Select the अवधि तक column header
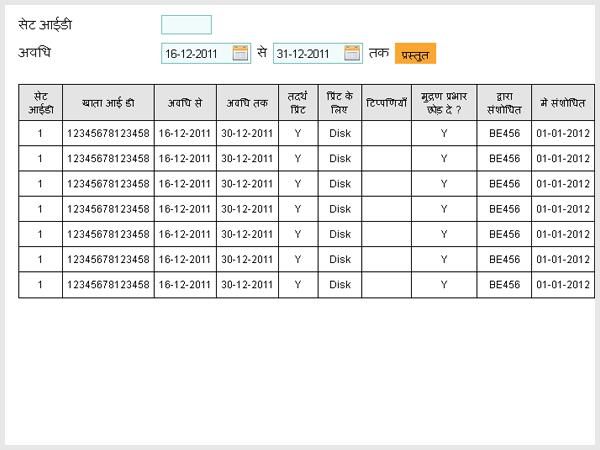600x450 pixels. pos(247,103)
